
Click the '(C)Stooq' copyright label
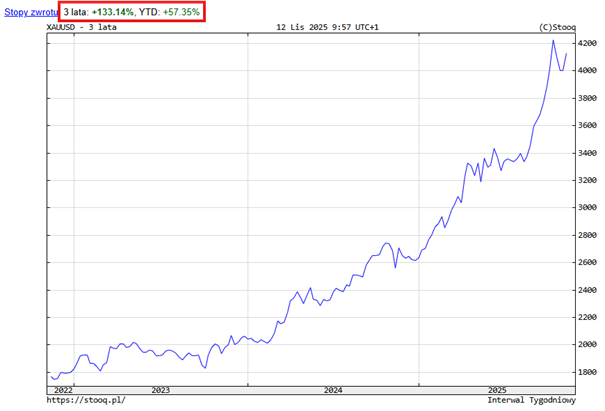558,27
